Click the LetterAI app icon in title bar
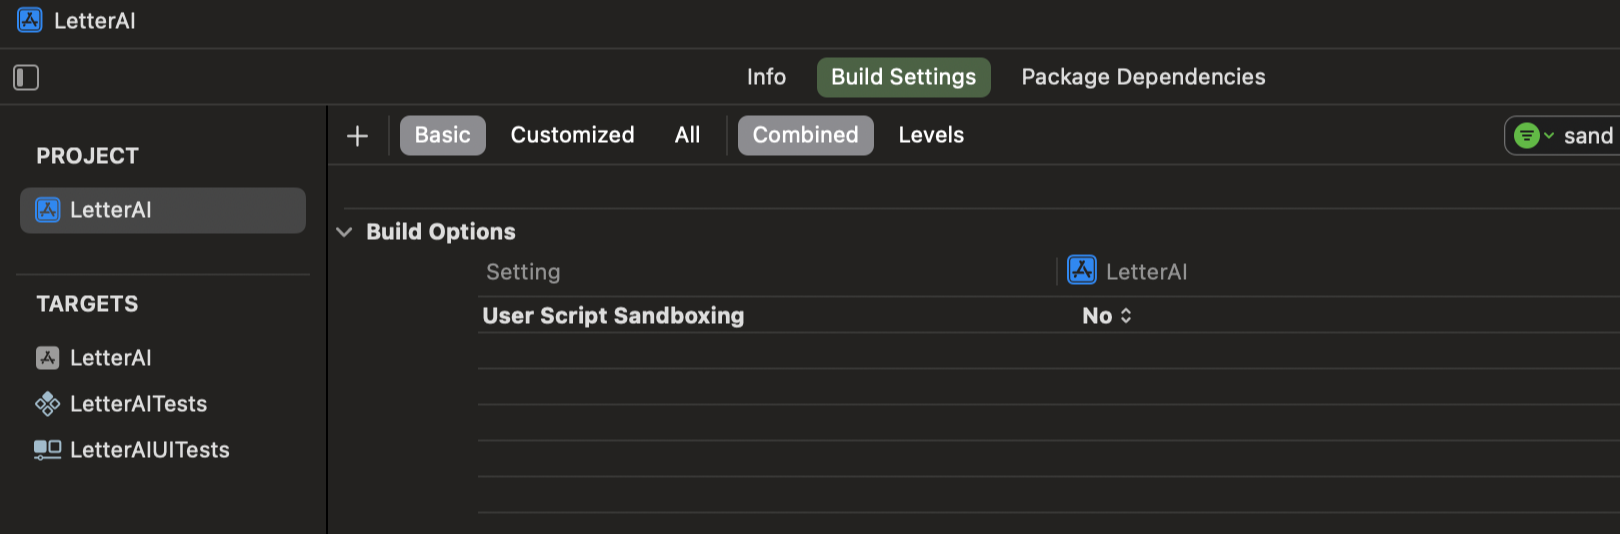This screenshot has width=1620, height=534. click(30, 20)
